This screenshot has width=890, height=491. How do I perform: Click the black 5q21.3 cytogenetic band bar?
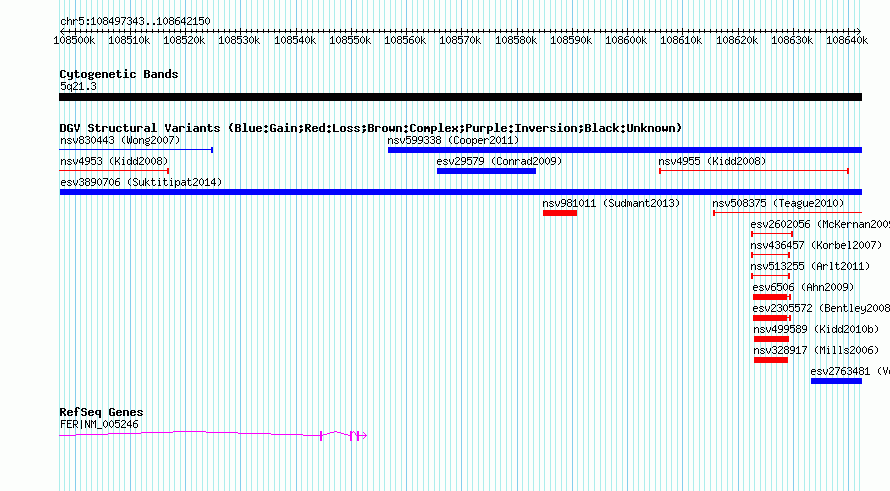tap(460, 97)
